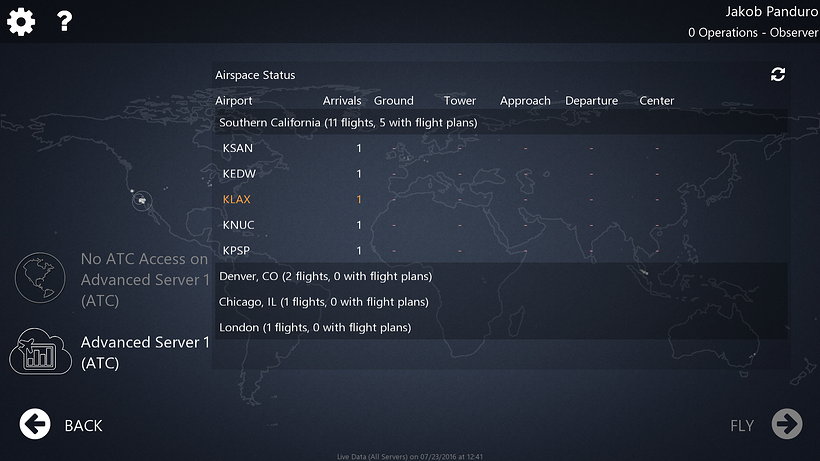Open the settings gear icon
Screen dimensions: 820x461
point(21,21)
